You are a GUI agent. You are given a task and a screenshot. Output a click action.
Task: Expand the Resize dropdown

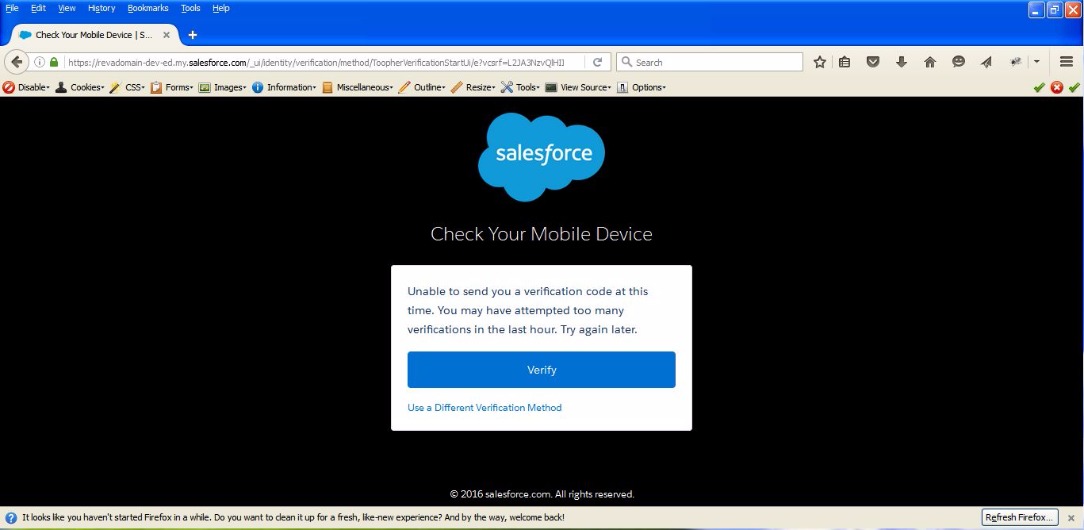pyautogui.click(x=473, y=88)
